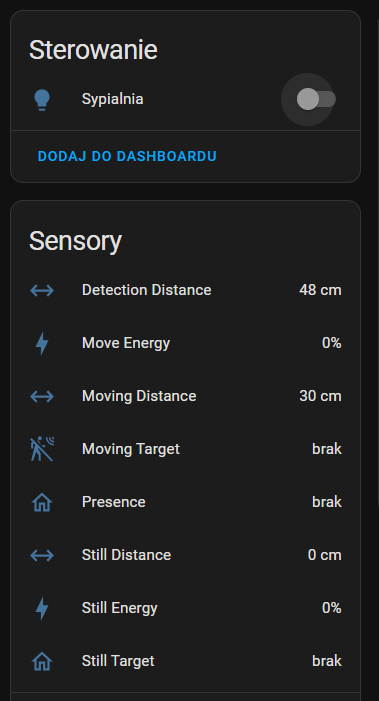Click the Moving Target motion sensor icon

tap(42, 449)
